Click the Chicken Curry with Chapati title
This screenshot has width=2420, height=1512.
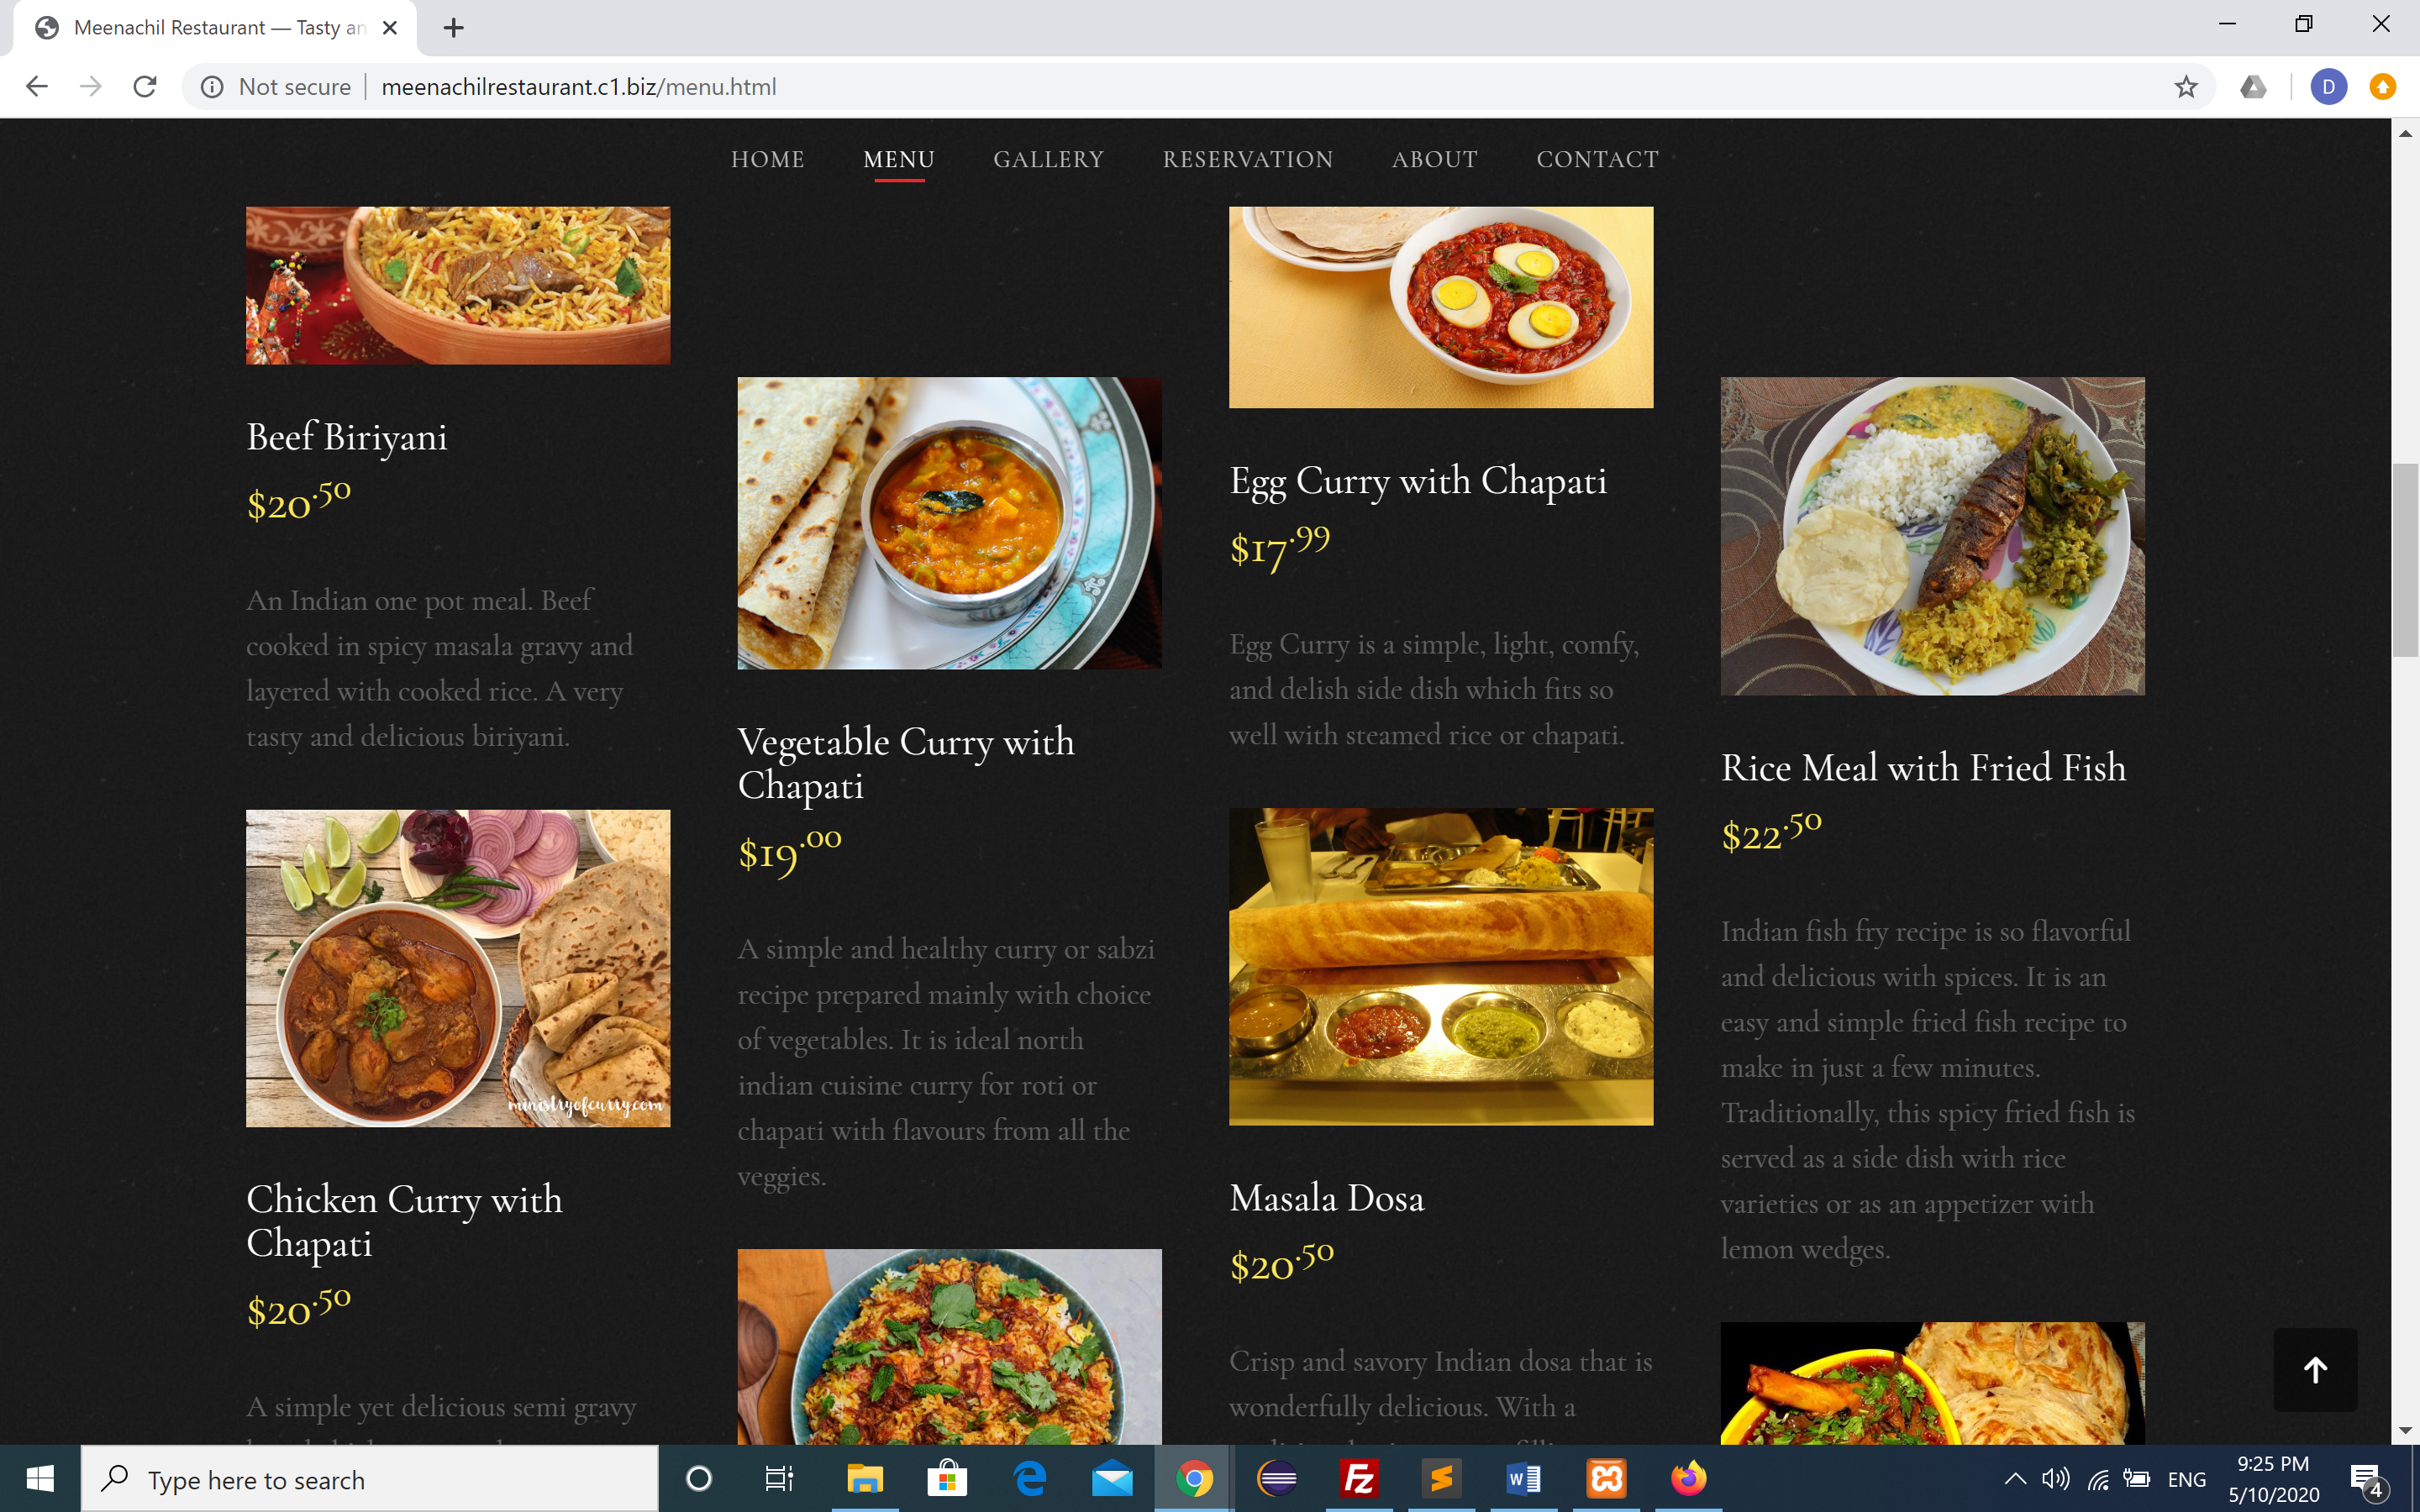pyautogui.click(x=404, y=1221)
